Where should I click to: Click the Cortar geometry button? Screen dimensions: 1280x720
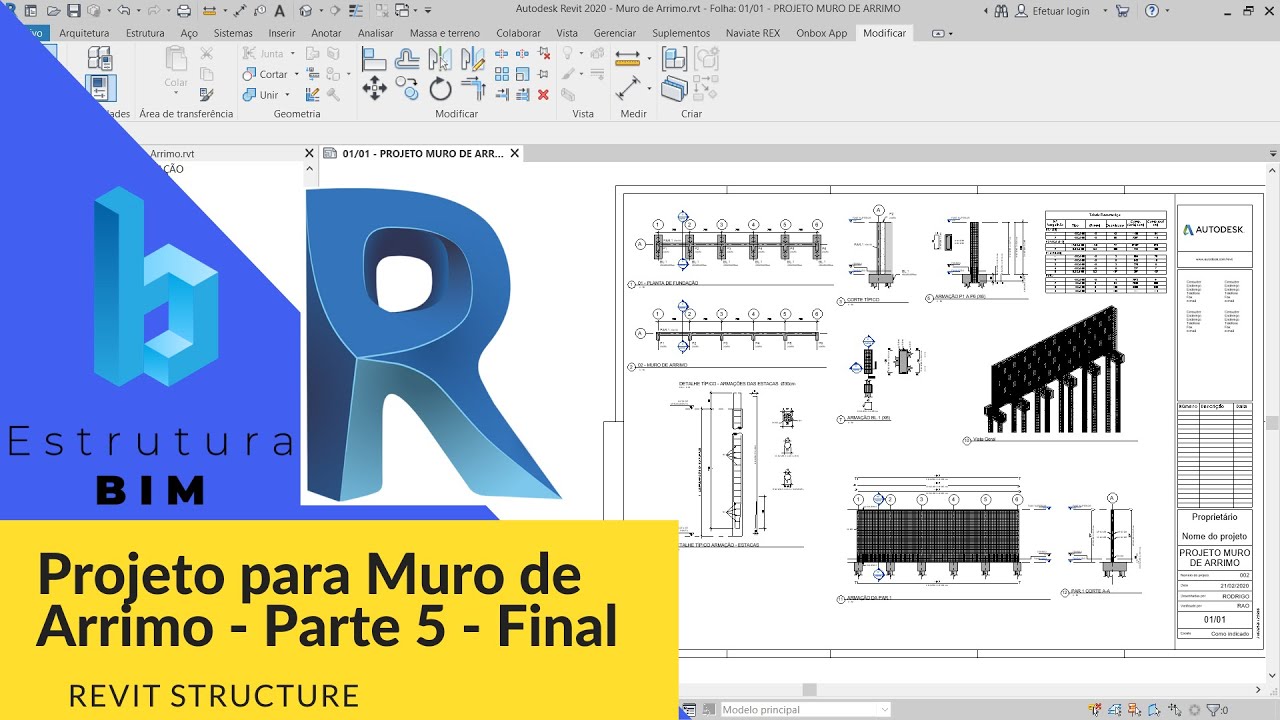pos(265,74)
